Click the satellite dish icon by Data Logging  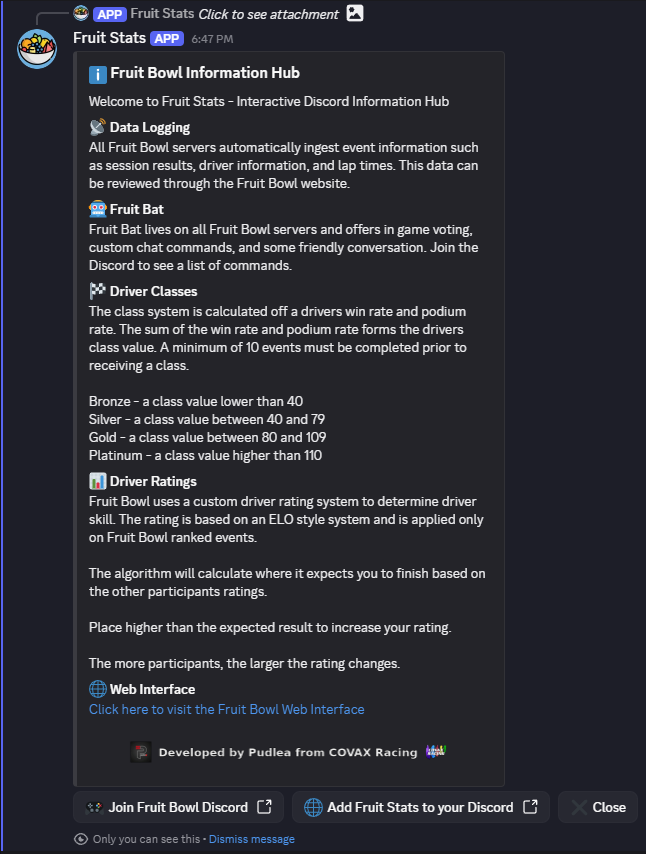(x=97, y=128)
